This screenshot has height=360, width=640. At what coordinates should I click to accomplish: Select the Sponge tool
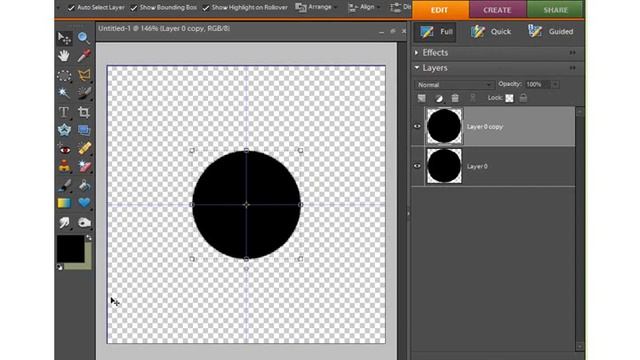click(x=84, y=222)
